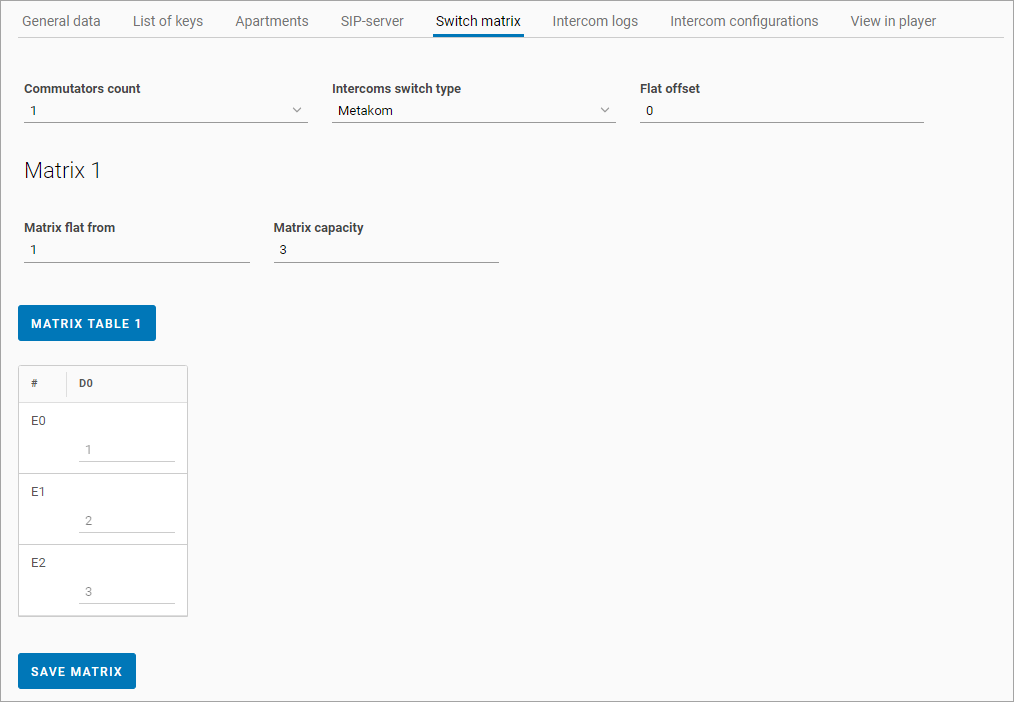Viewport: 1014px width, 702px height.
Task: Open the General data tab
Action: tap(61, 21)
